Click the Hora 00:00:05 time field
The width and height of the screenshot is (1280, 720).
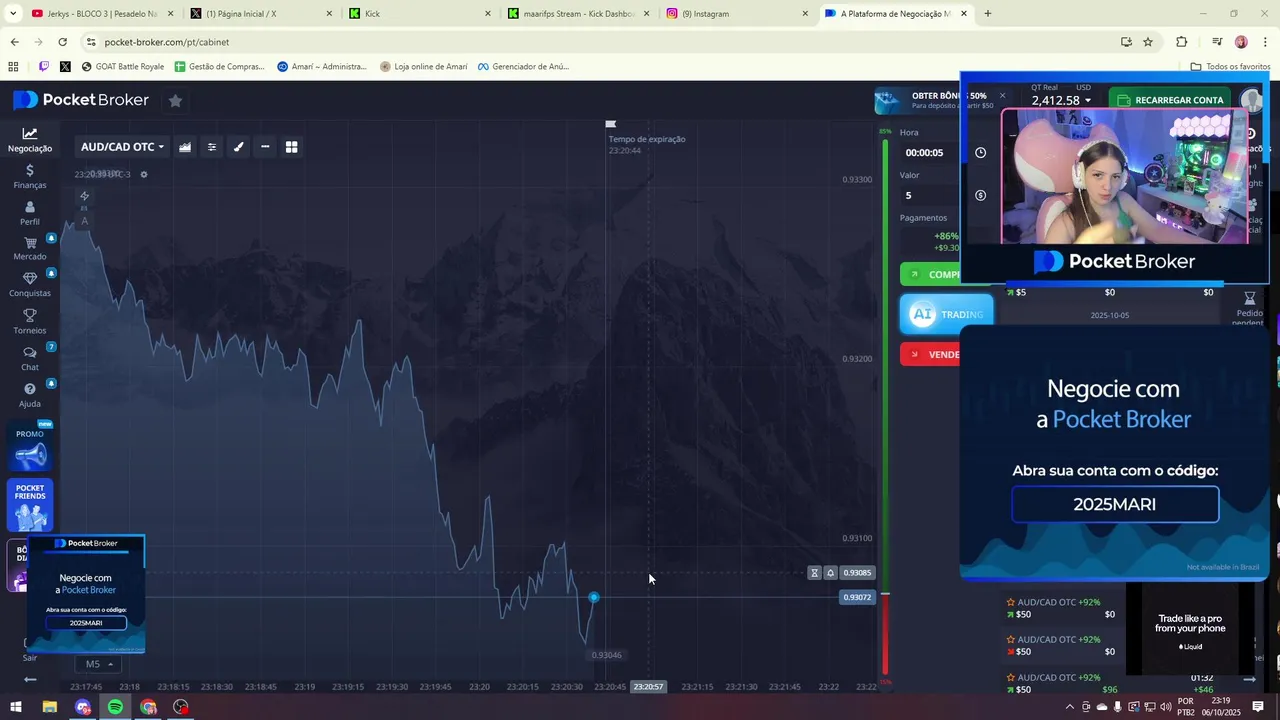coord(928,153)
